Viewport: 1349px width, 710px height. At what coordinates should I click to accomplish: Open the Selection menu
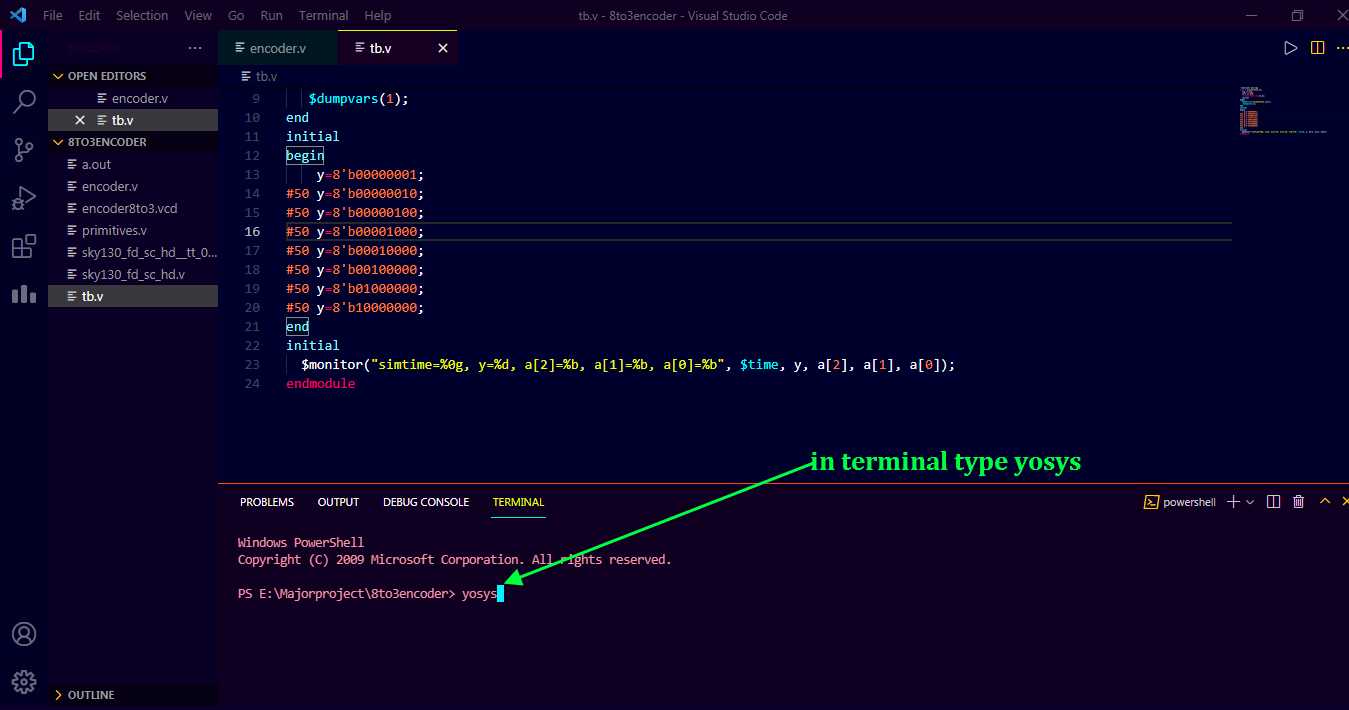[x=142, y=15]
